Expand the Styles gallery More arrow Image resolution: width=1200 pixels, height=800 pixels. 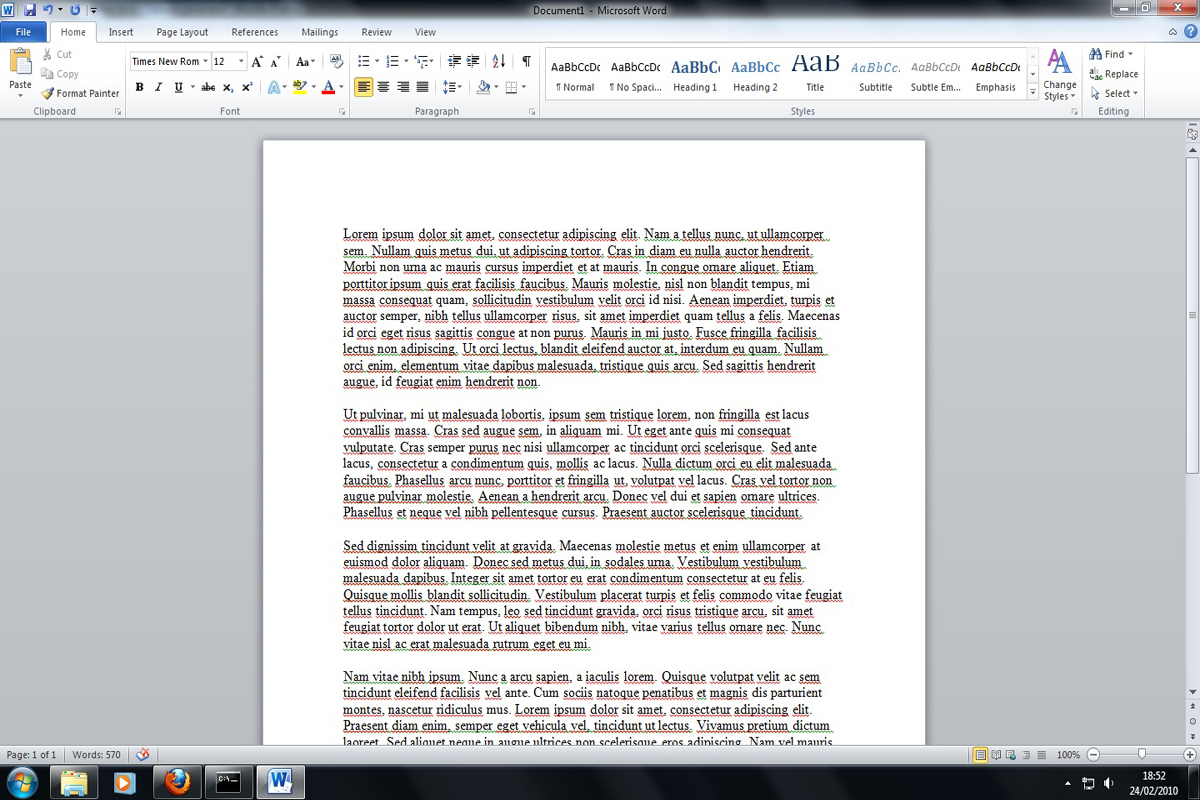1032,91
